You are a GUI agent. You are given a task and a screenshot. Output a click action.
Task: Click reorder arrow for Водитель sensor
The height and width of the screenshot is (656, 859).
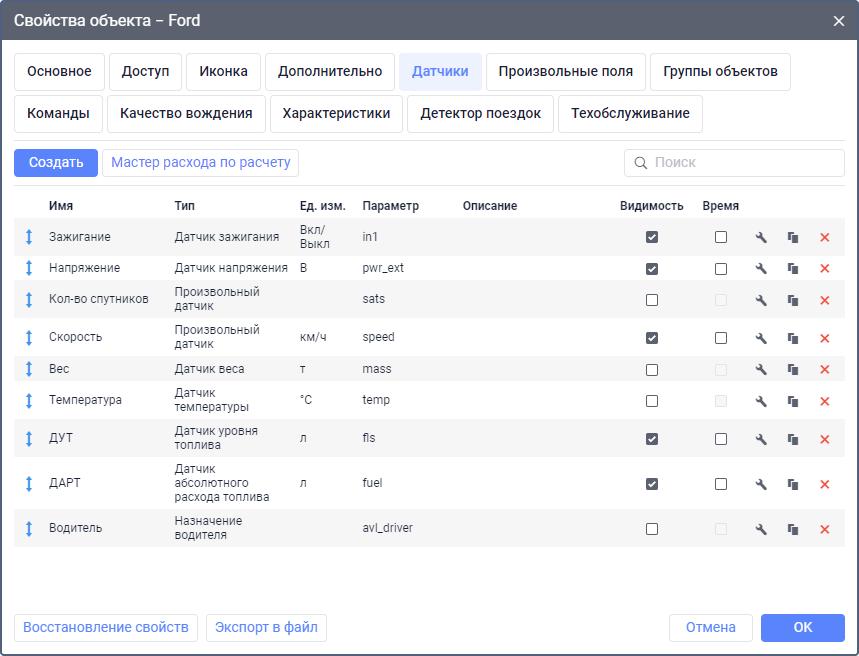tap(29, 529)
